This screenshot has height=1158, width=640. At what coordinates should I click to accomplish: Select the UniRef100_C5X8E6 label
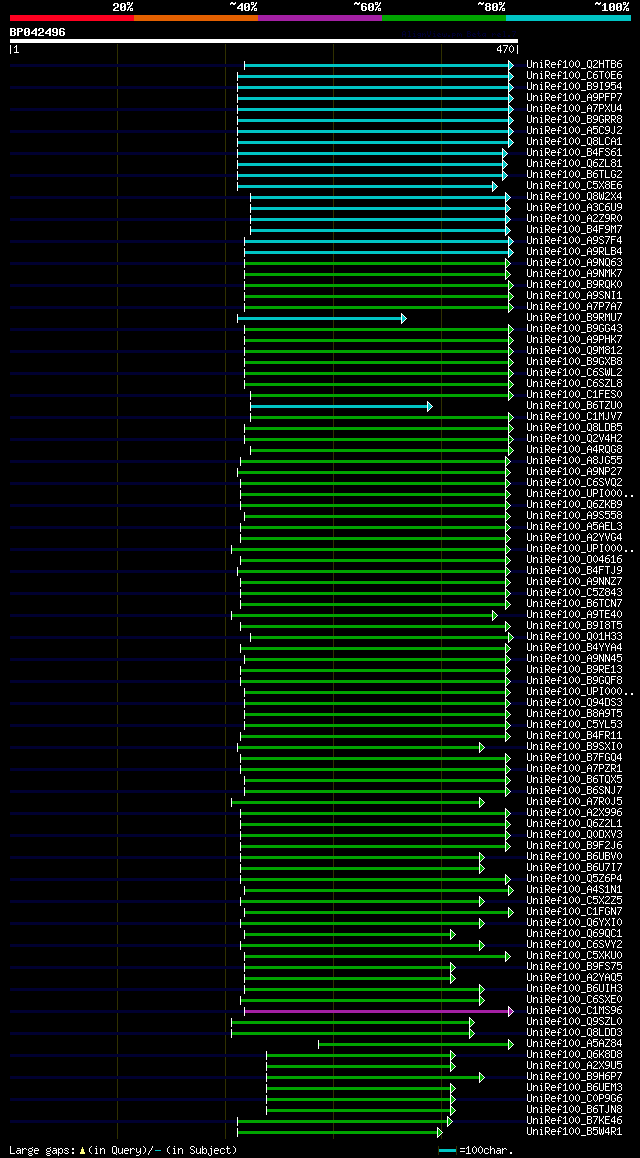(x=574, y=186)
